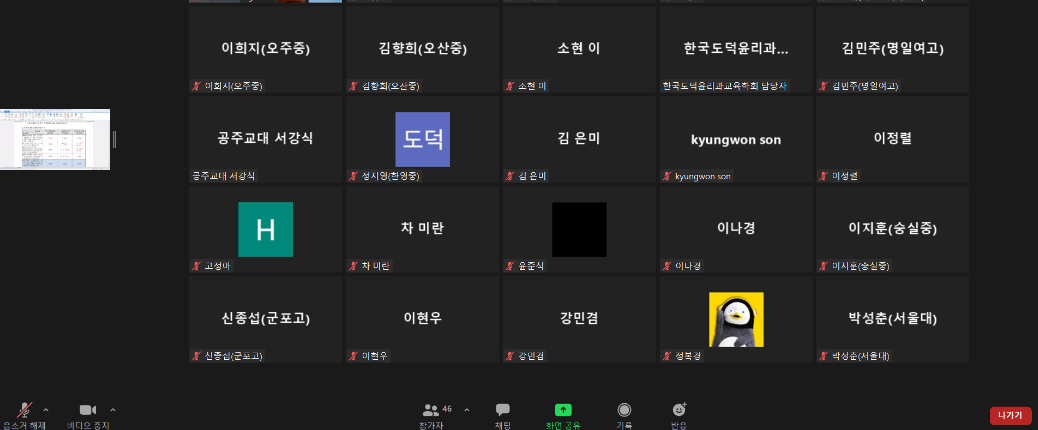Click the Record circle icon

(624, 410)
